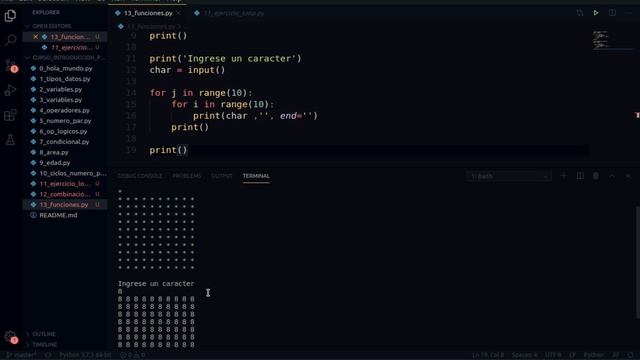Open the Run and Debug view
The width and height of the screenshot is (640, 360).
coord(10,90)
